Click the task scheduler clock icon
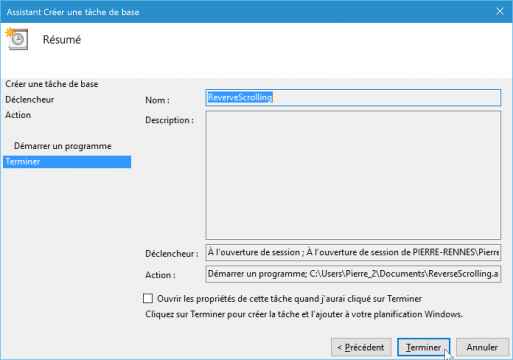Screen dimensions: 513x360 coord(17,39)
